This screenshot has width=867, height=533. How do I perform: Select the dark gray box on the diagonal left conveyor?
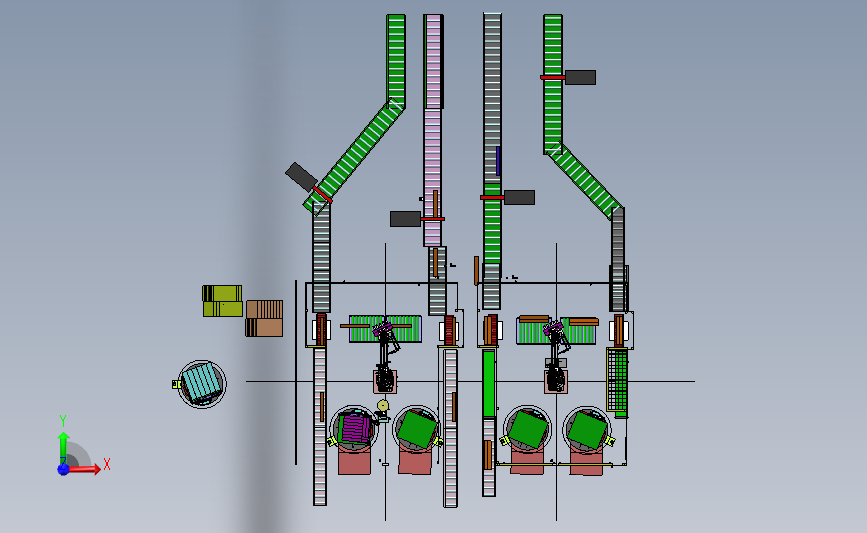click(x=301, y=177)
